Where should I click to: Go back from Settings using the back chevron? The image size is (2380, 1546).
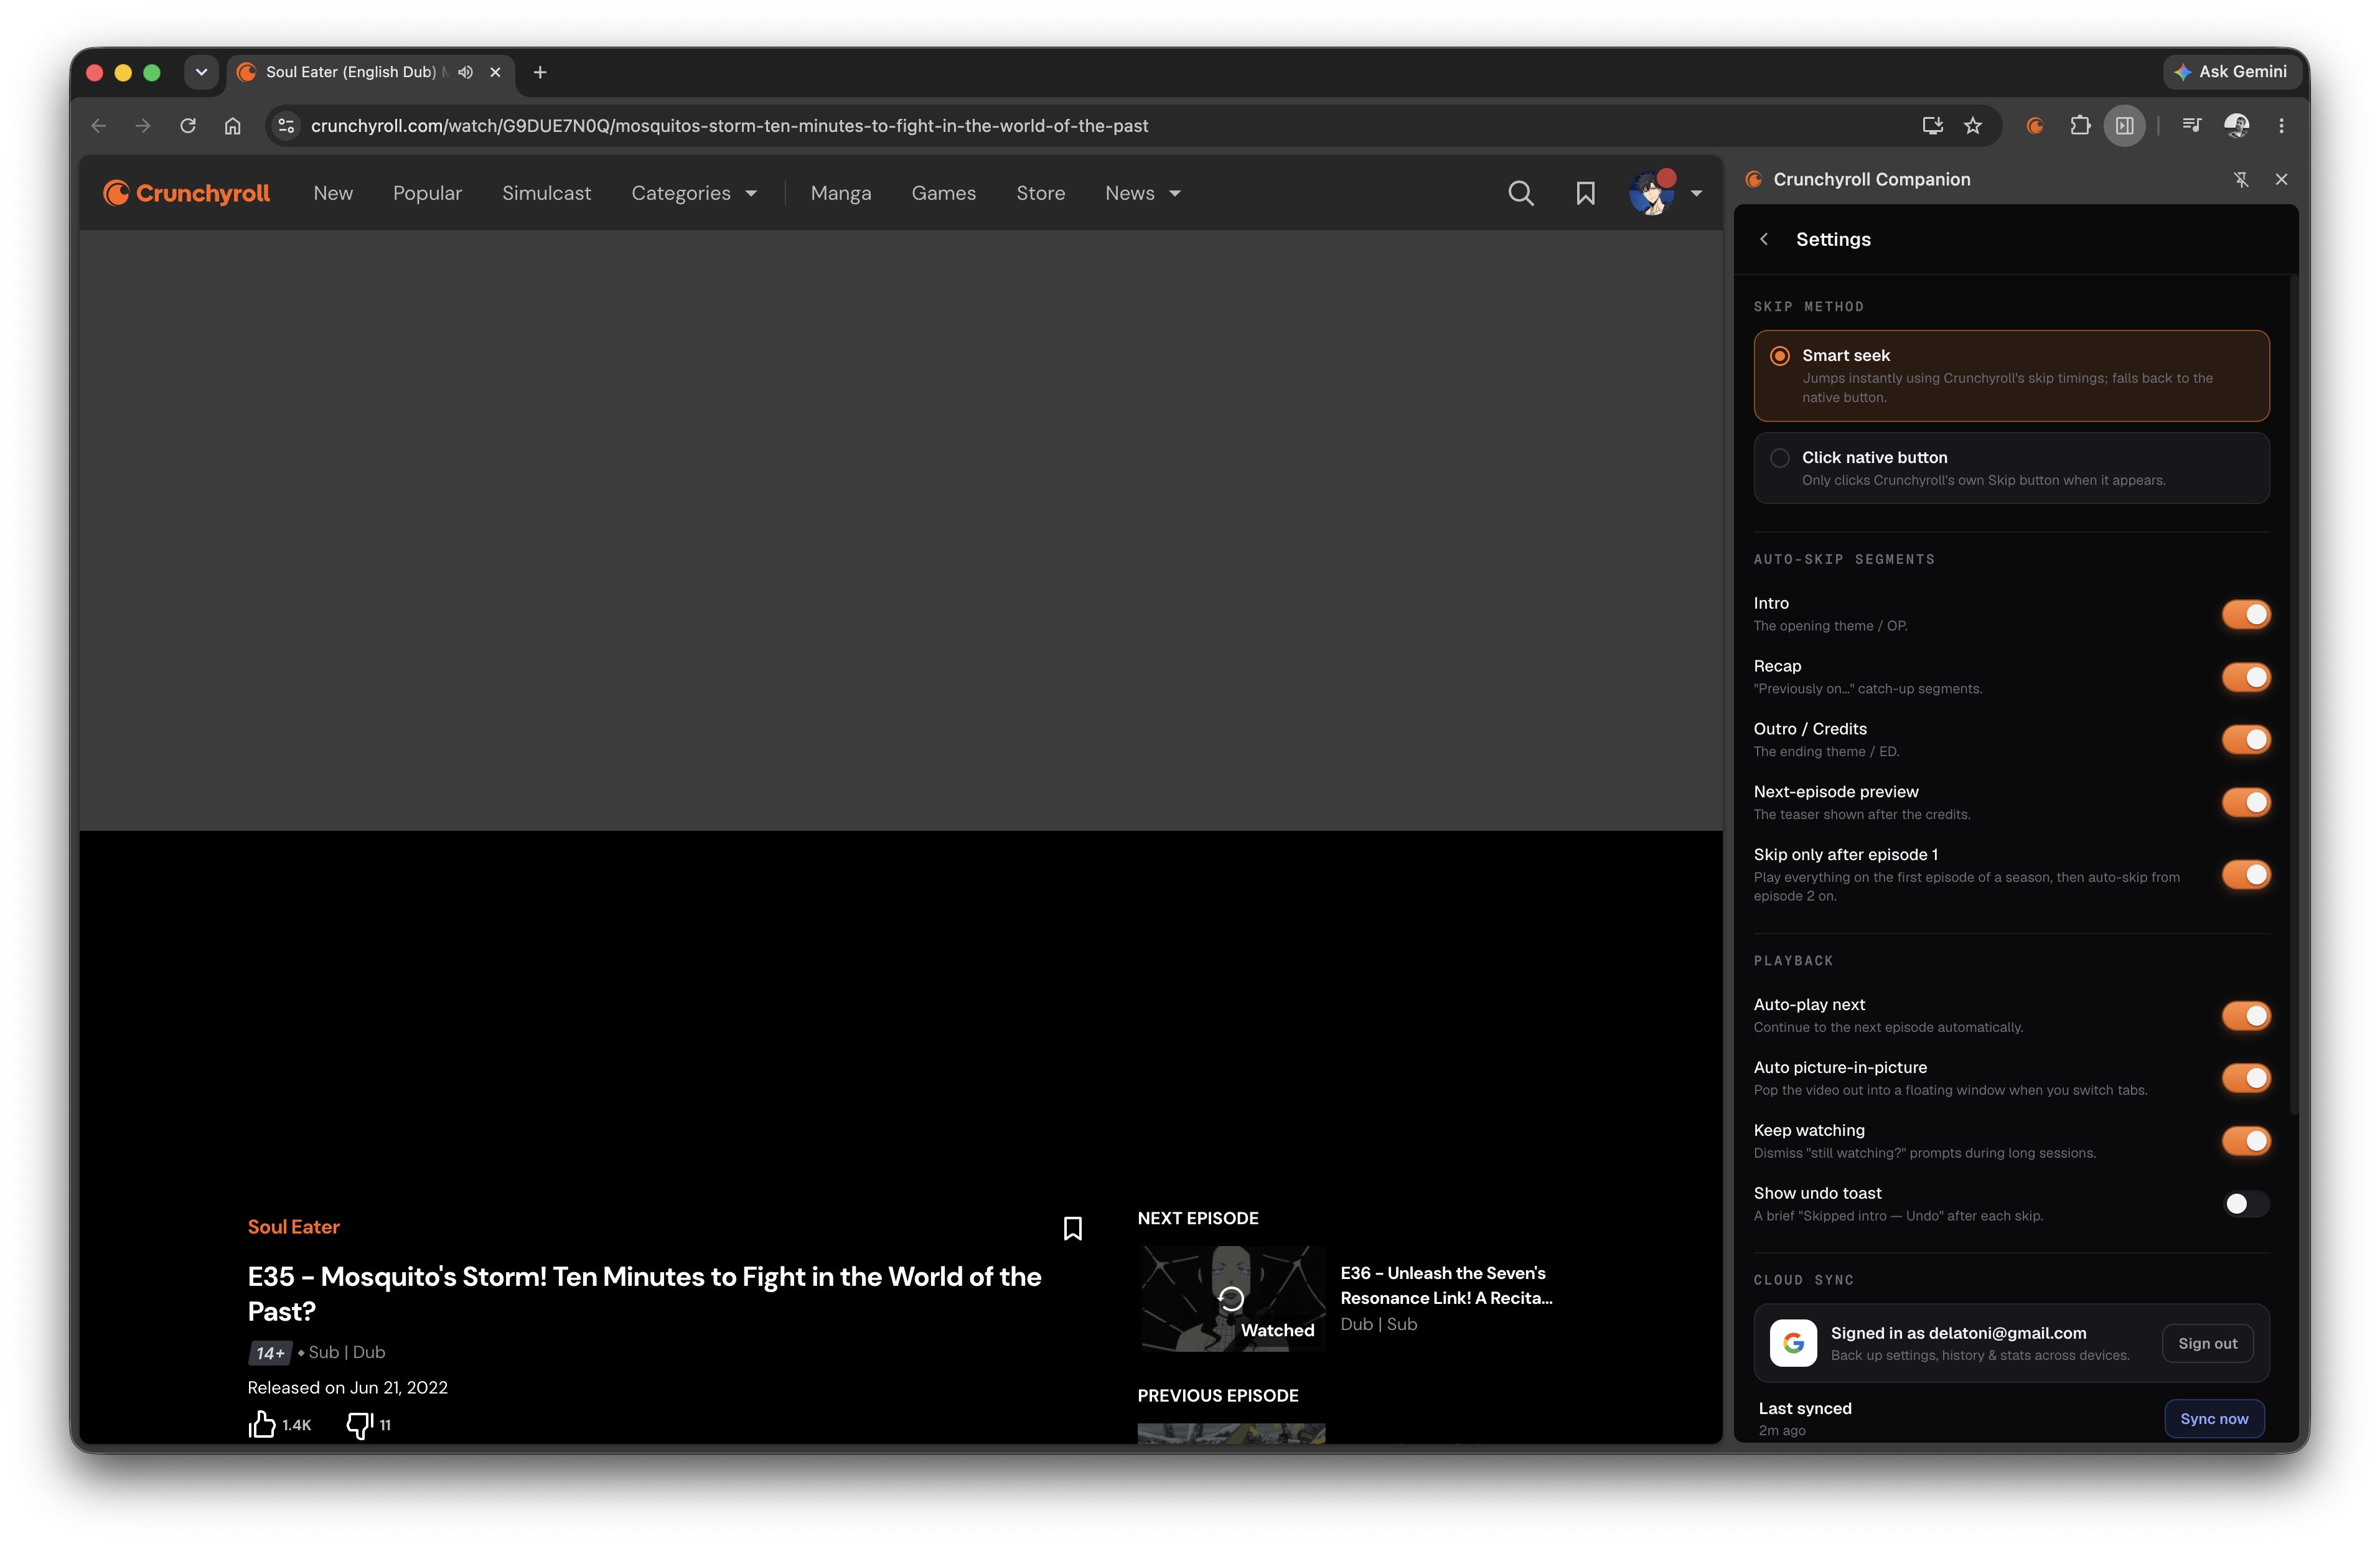pos(1764,239)
